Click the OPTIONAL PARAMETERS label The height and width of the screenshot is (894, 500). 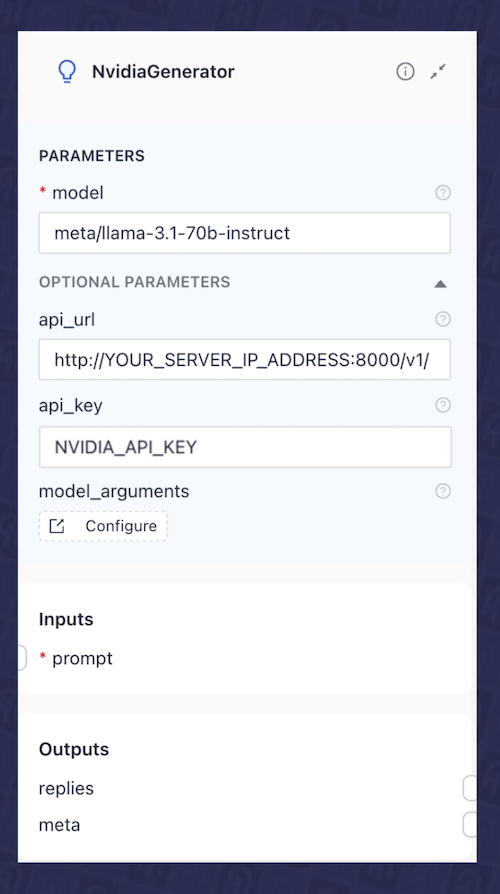(x=135, y=282)
